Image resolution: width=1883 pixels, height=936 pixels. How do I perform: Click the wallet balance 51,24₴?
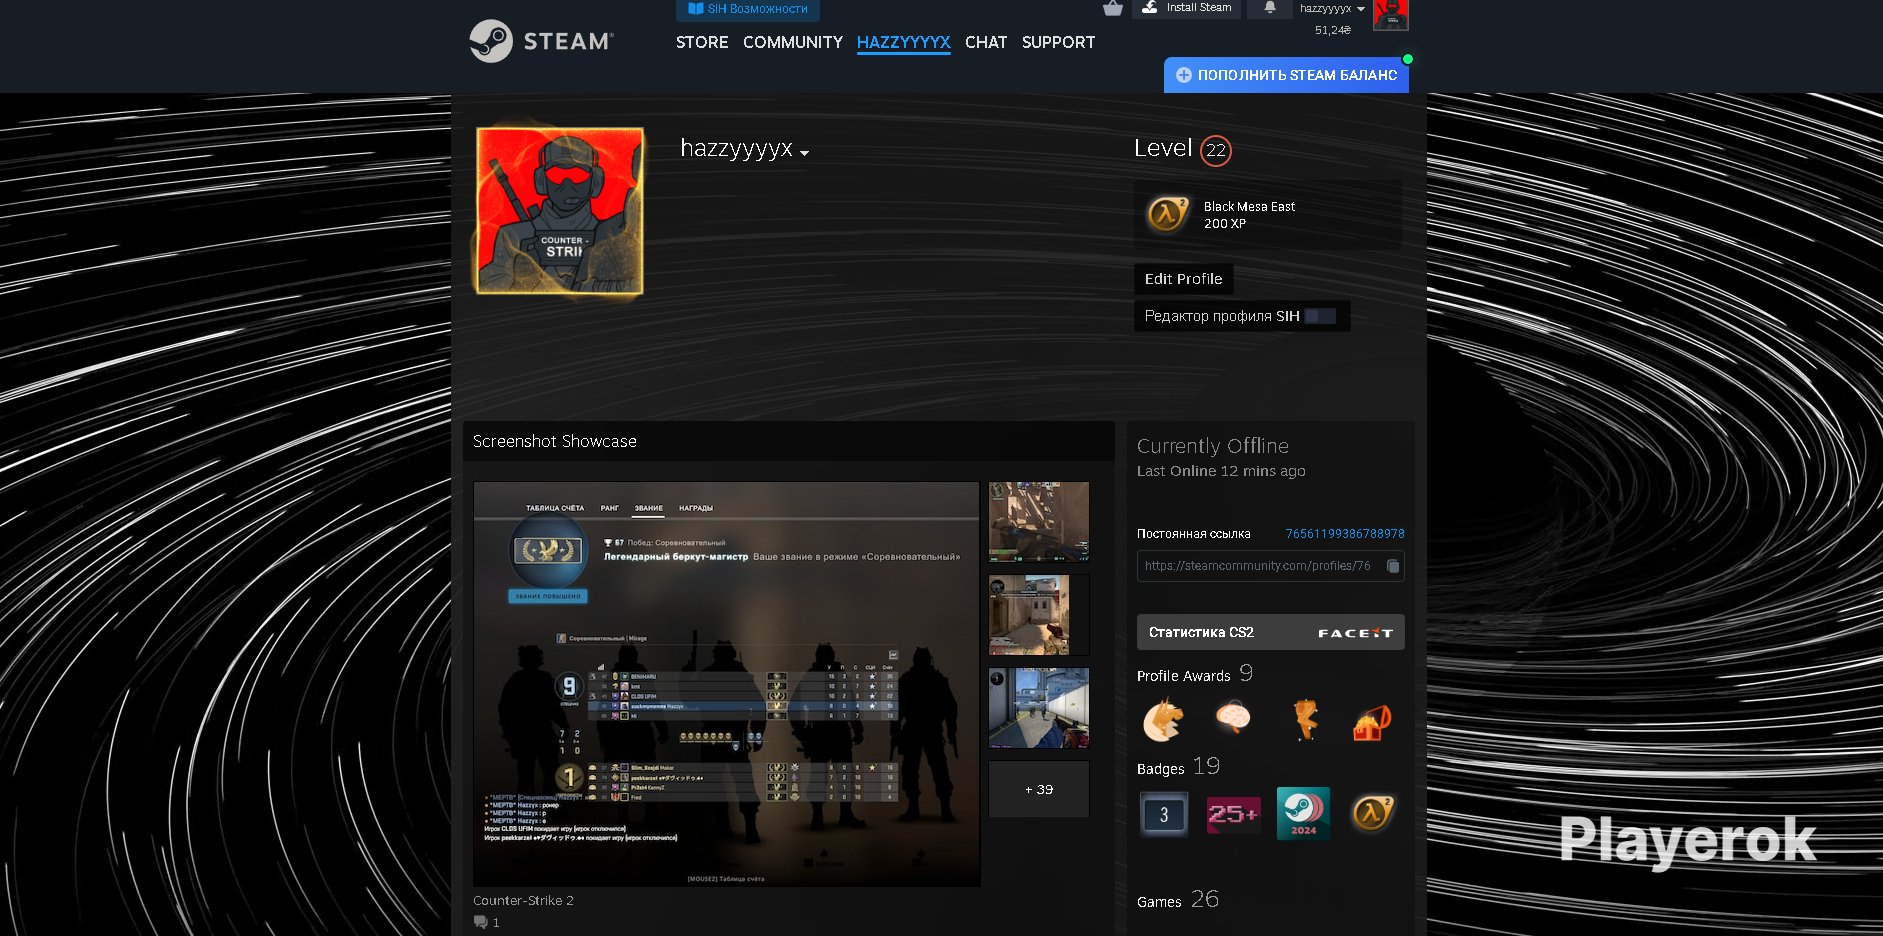tap(1333, 30)
